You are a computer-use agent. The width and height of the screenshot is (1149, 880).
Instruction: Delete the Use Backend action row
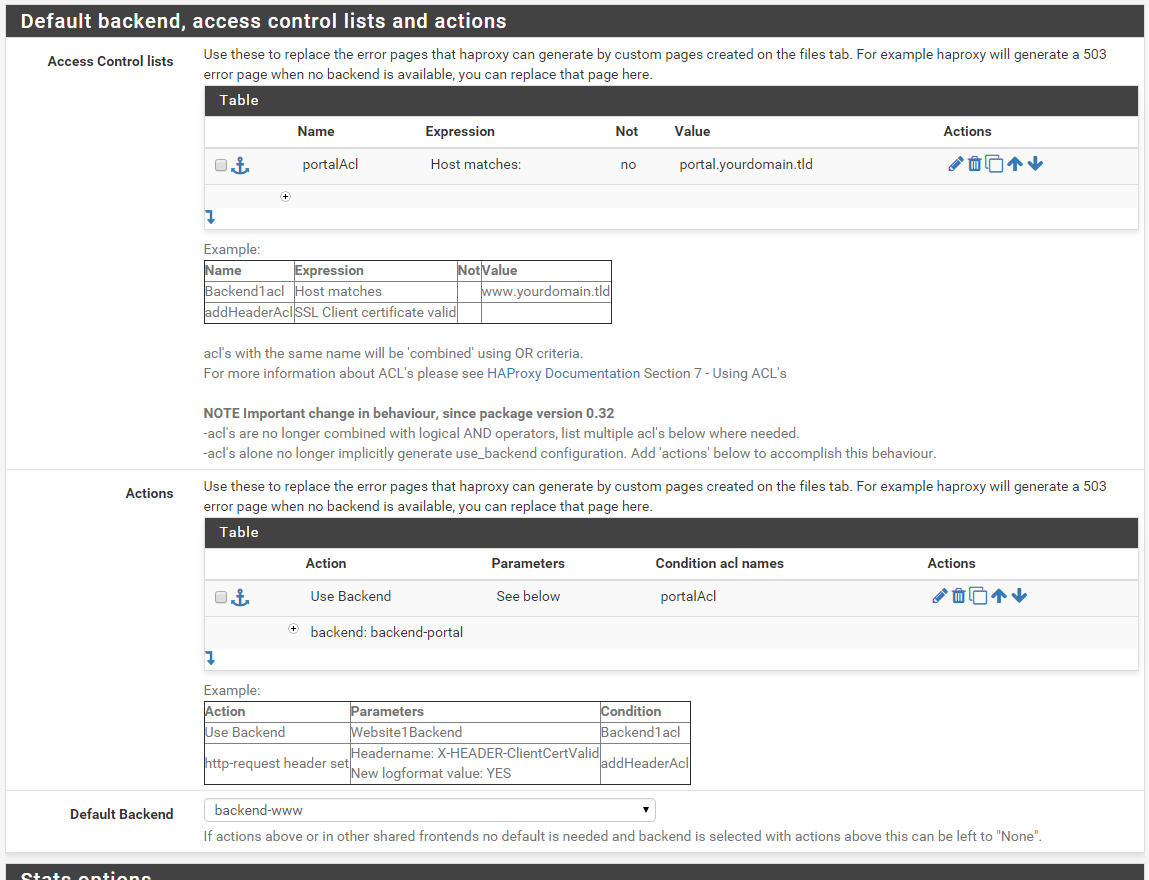(x=958, y=596)
